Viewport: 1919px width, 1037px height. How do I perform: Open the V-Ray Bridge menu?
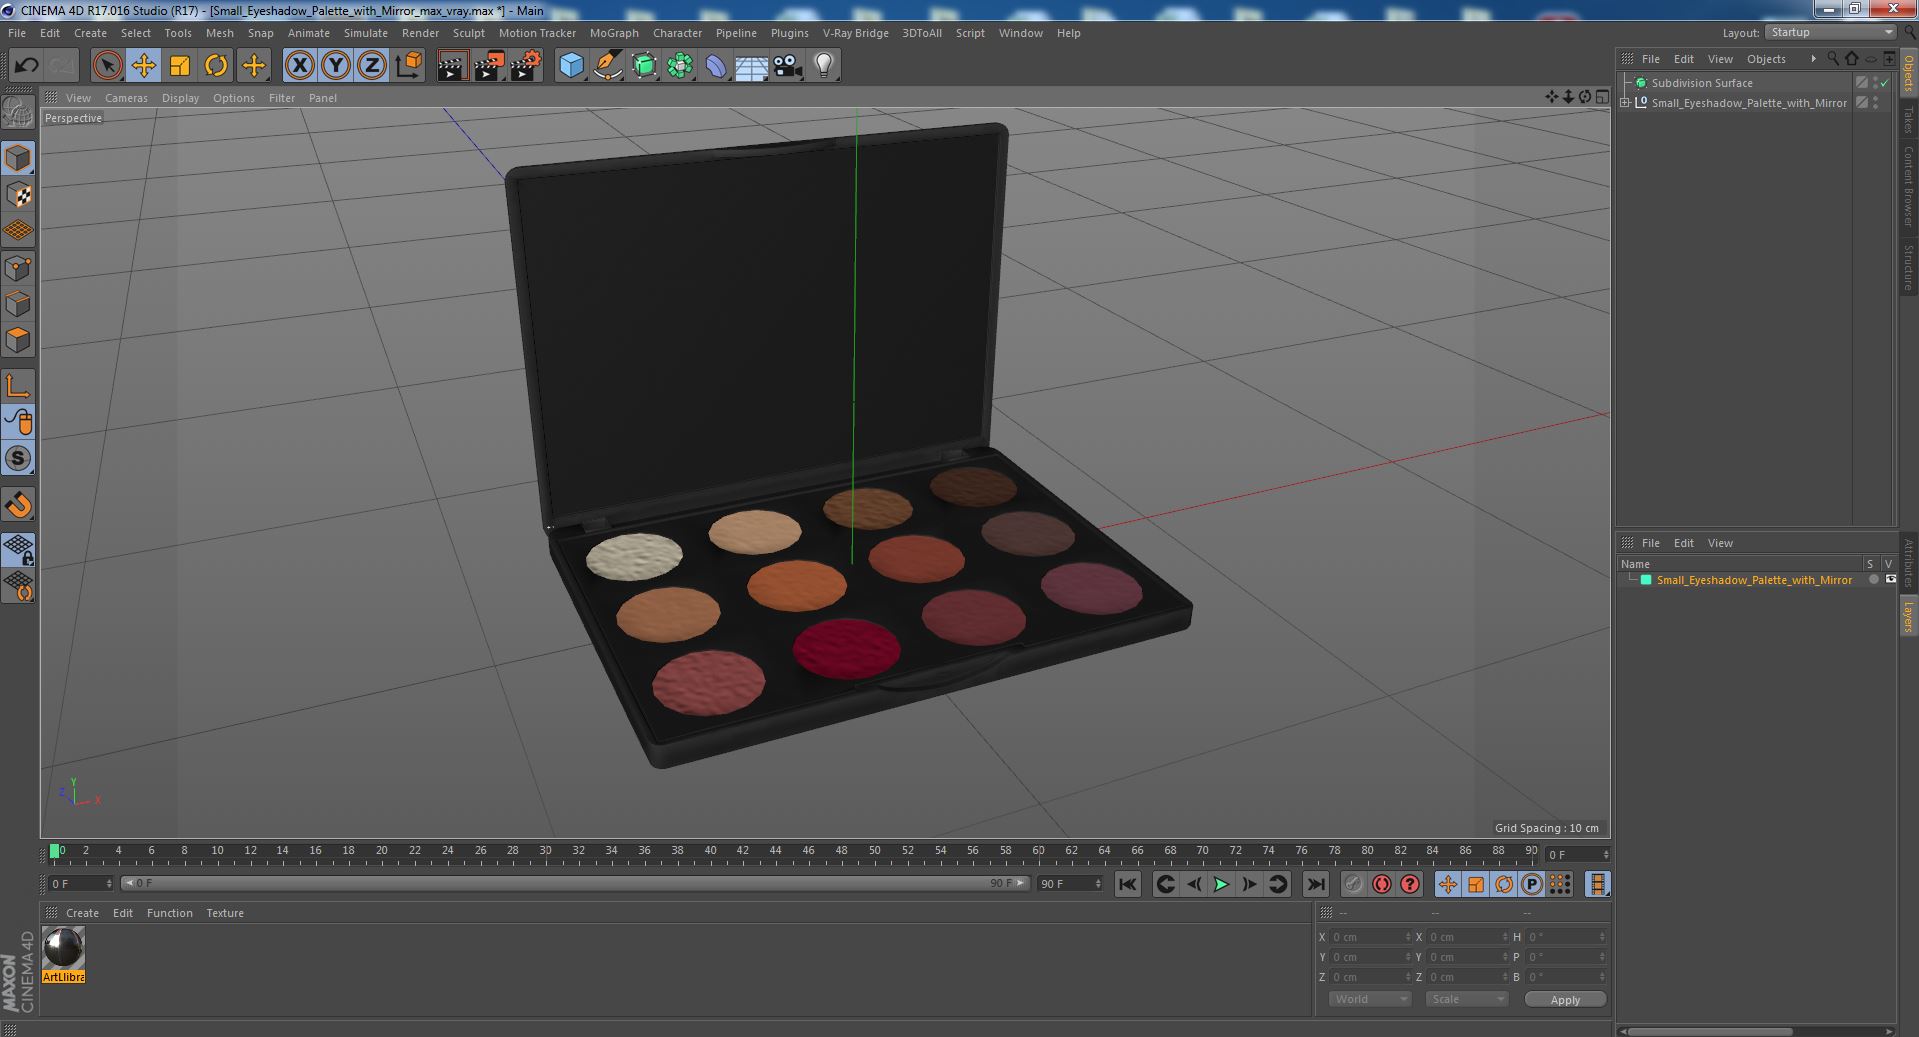pos(855,33)
